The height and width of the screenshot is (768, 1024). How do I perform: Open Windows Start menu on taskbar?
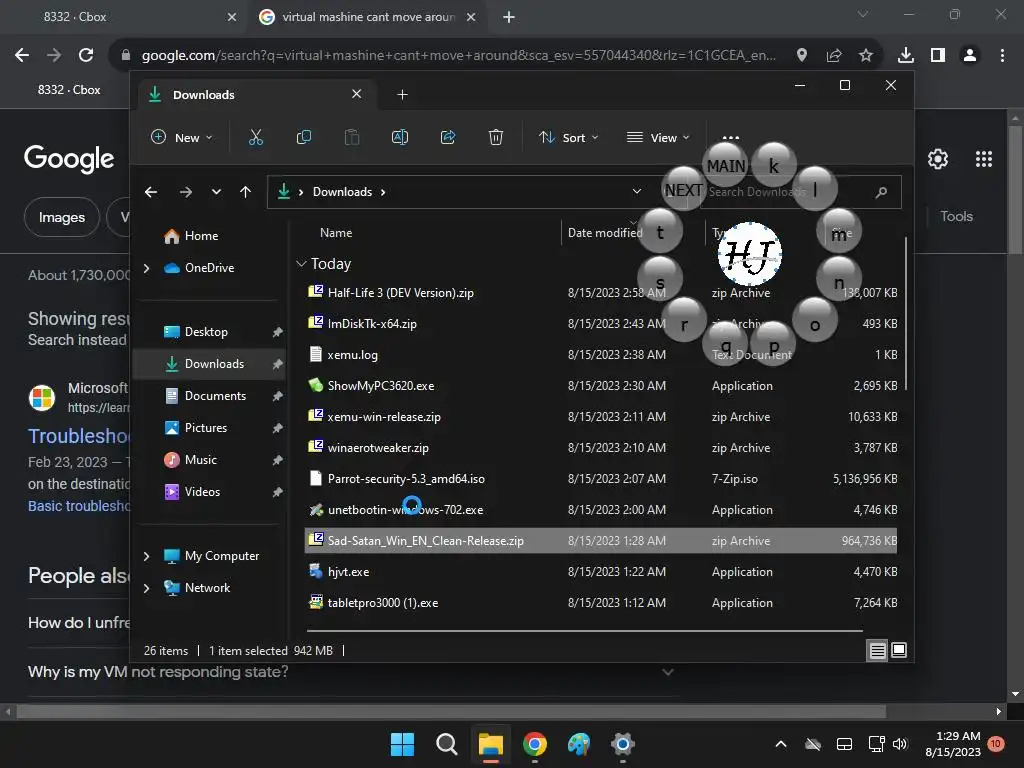[402, 744]
